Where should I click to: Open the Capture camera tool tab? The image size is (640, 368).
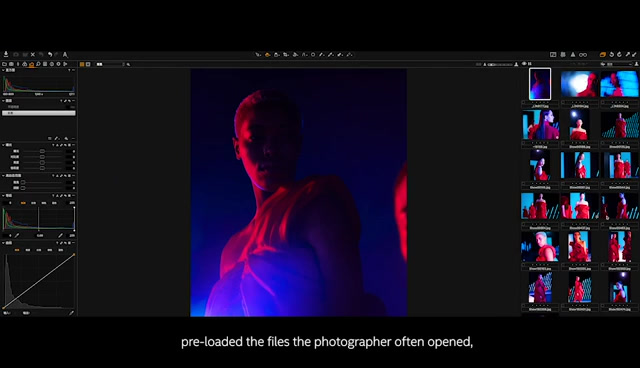click(x=11, y=64)
